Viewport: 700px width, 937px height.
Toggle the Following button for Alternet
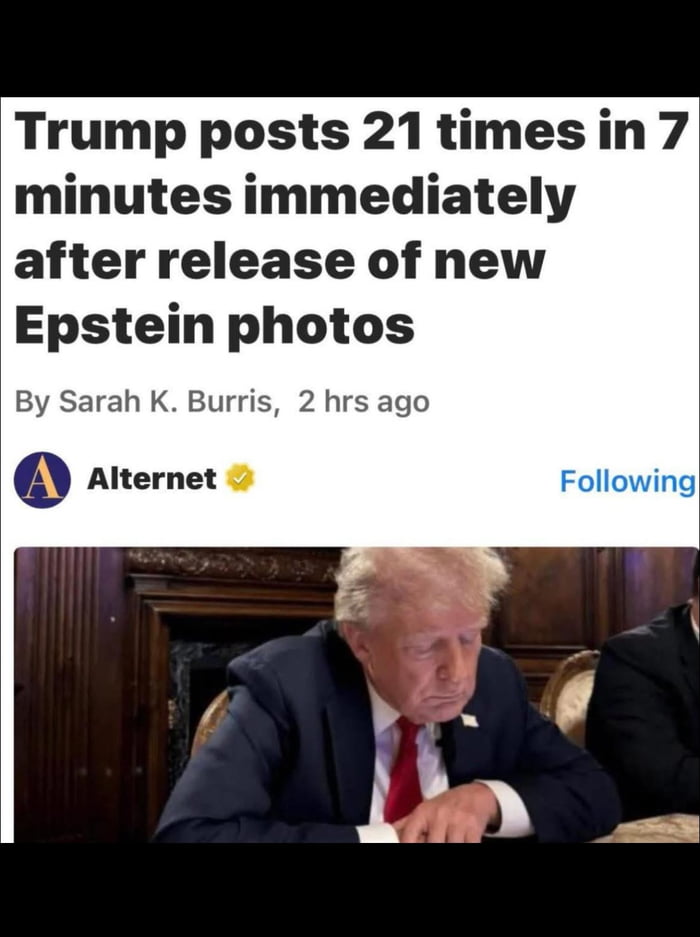pyautogui.click(x=628, y=481)
